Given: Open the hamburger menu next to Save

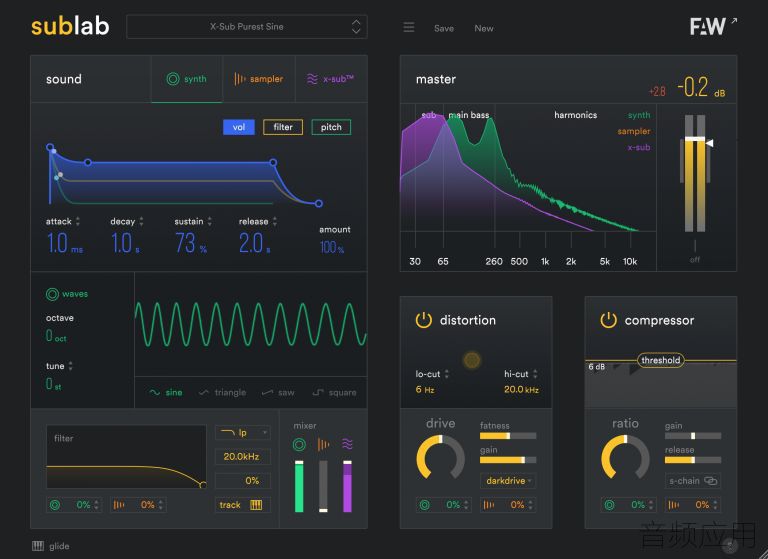Looking at the screenshot, I should (408, 27).
